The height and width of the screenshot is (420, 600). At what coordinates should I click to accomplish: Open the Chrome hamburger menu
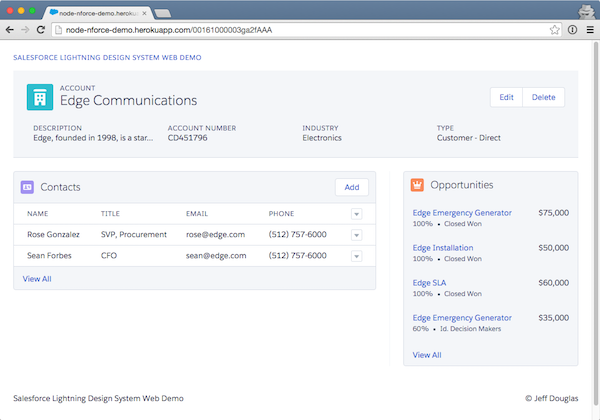(x=590, y=30)
